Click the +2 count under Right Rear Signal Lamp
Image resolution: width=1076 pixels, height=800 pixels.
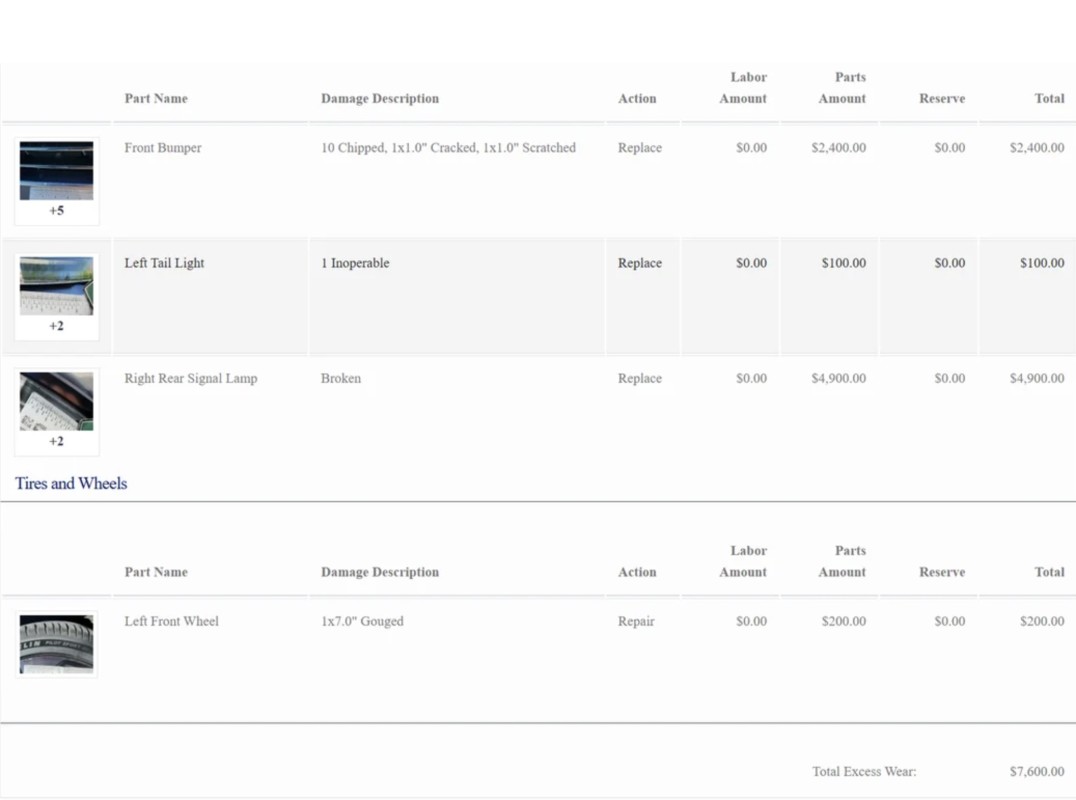pos(56,441)
